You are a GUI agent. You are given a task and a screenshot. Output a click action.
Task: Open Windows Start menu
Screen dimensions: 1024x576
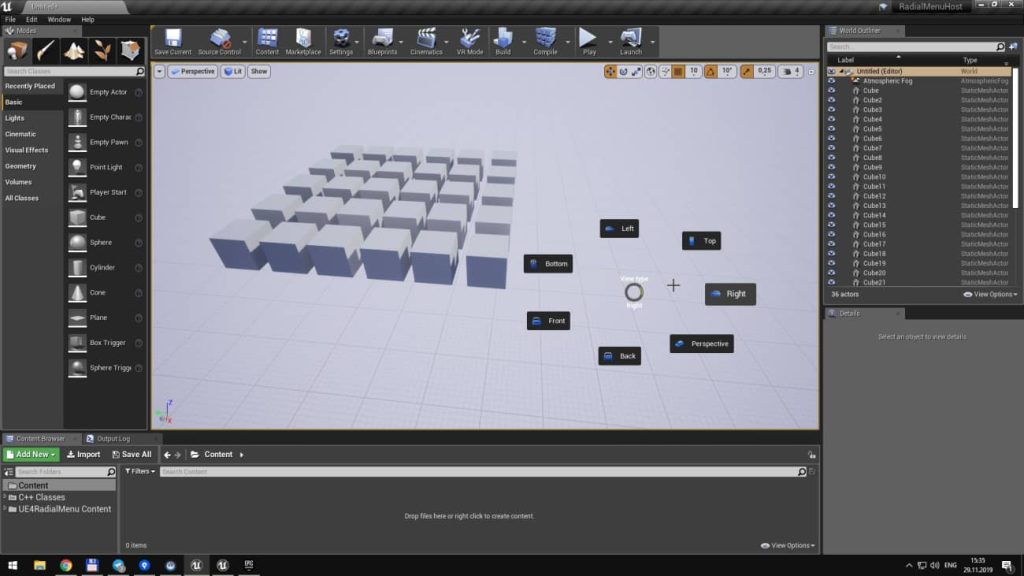(x=12, y=566)
